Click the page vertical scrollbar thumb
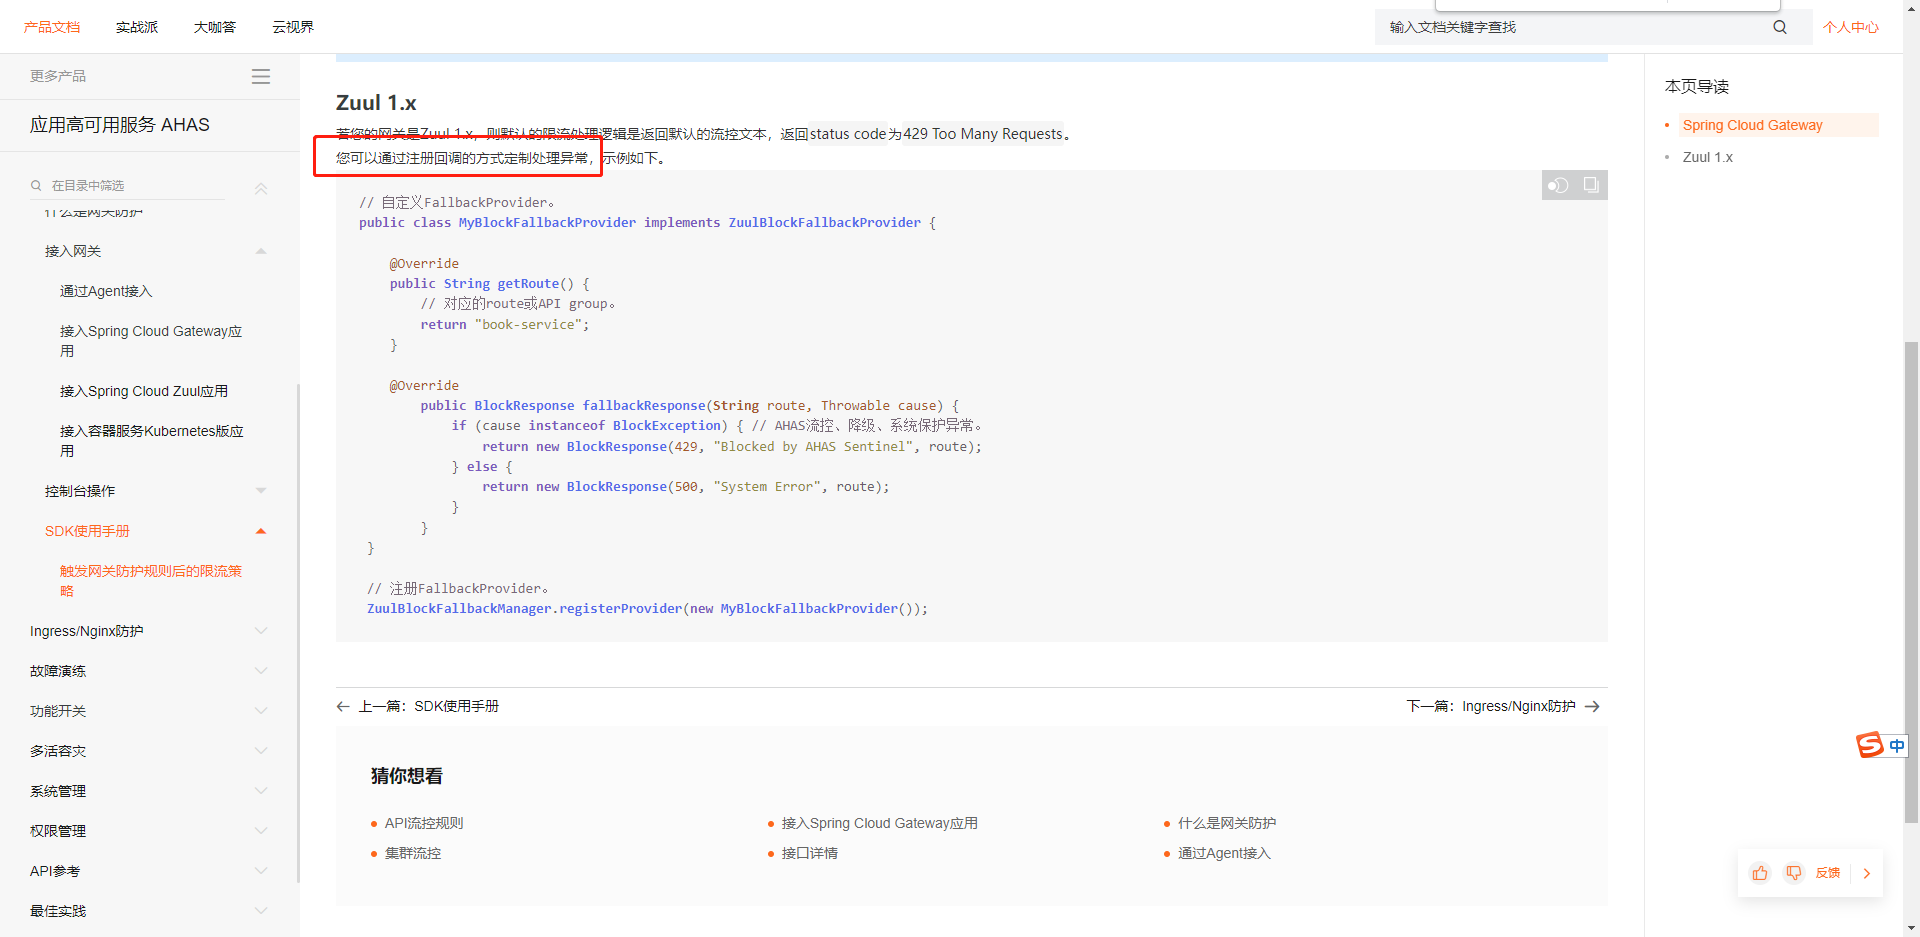This screenshot has height=937, width=1920. point(1911,582)
